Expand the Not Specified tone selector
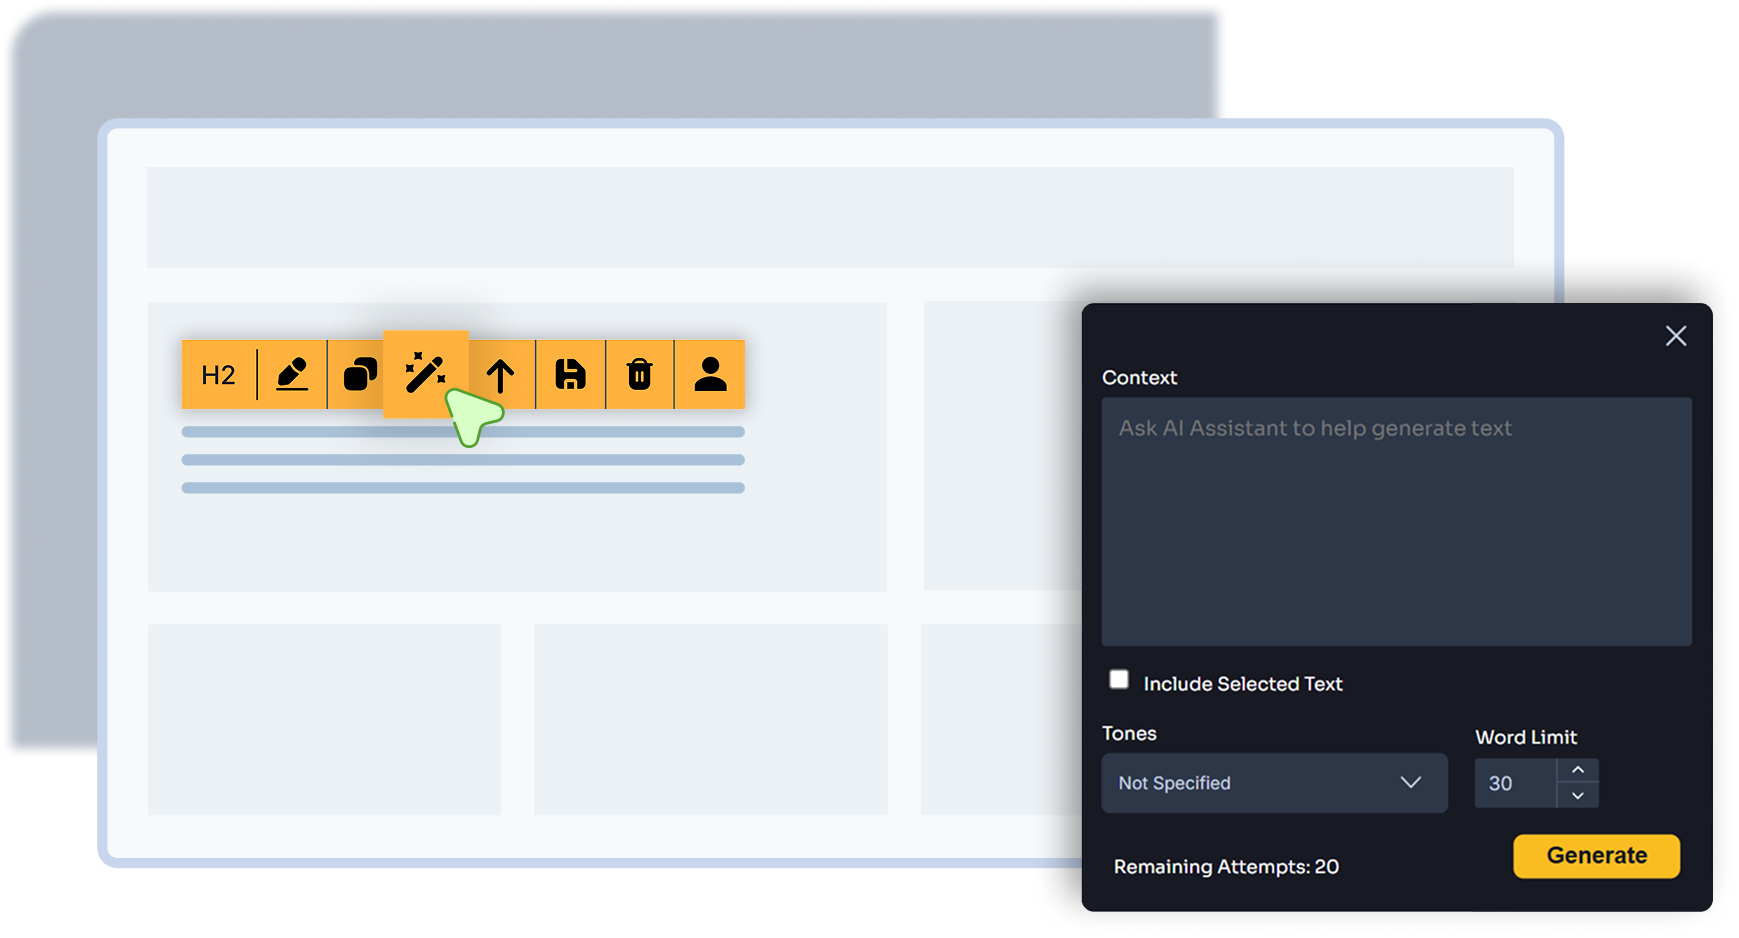Image resolution: width=1739 pixels, height=938 pixels. [x=1274, y=783]
